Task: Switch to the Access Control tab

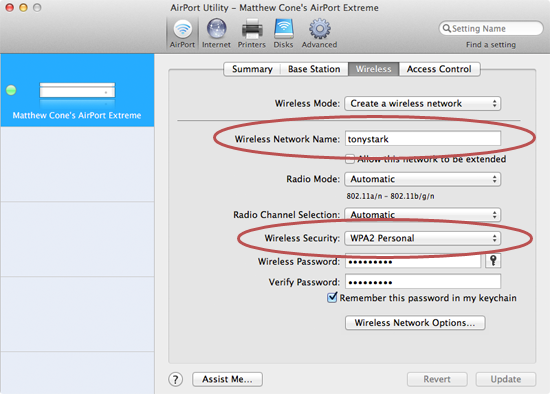Action: [439, 69]
